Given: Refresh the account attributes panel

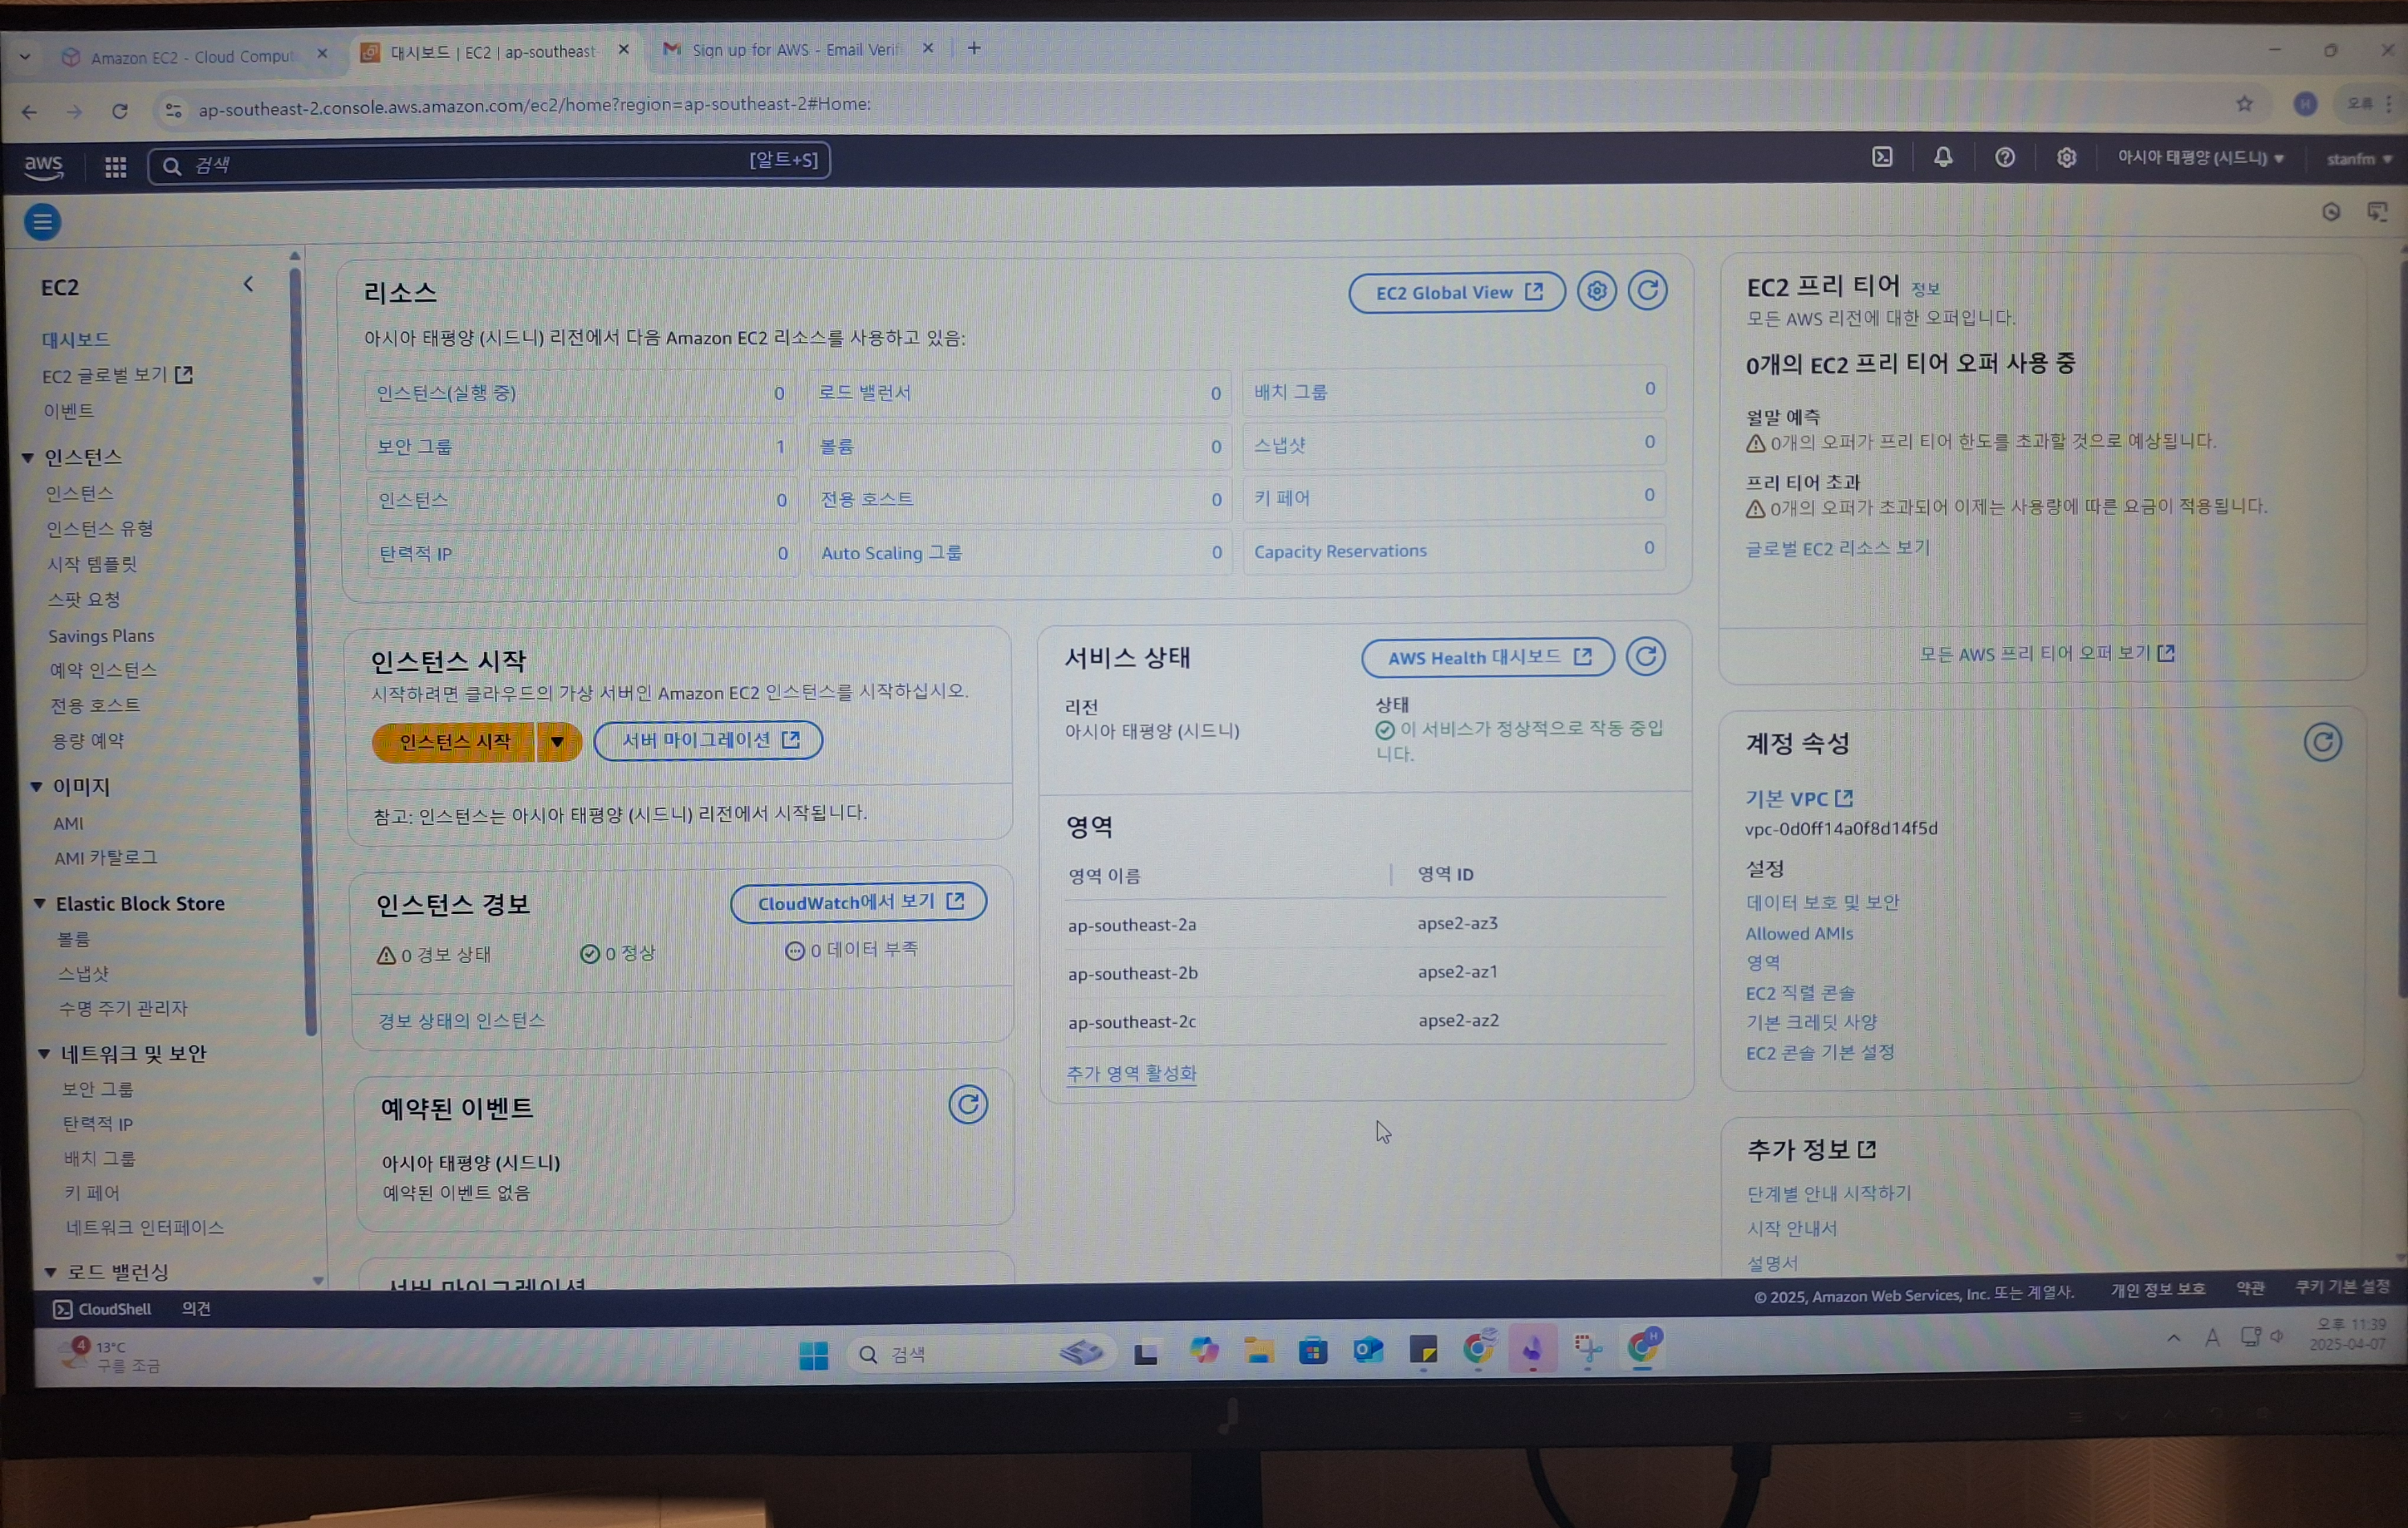Looking at the screenshot, I should pyautogui.click(x=2322, y=743).
